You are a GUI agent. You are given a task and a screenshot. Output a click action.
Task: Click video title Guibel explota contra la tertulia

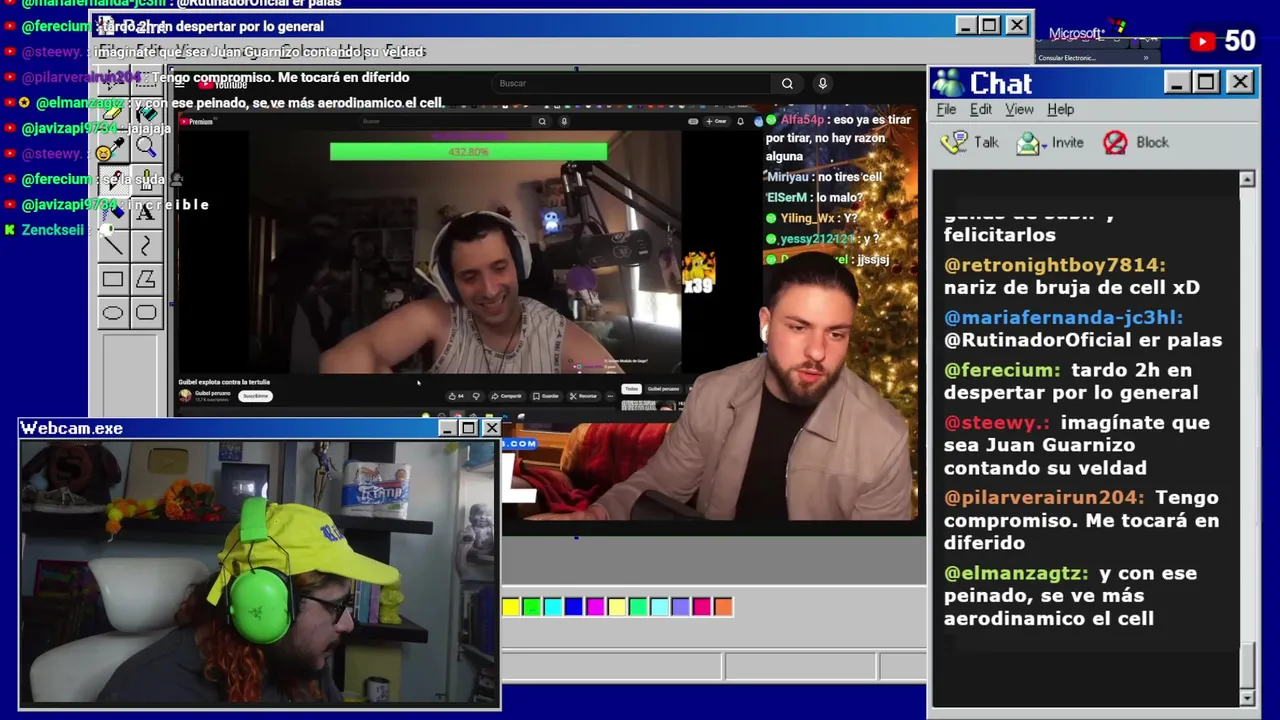coord(224,382)
